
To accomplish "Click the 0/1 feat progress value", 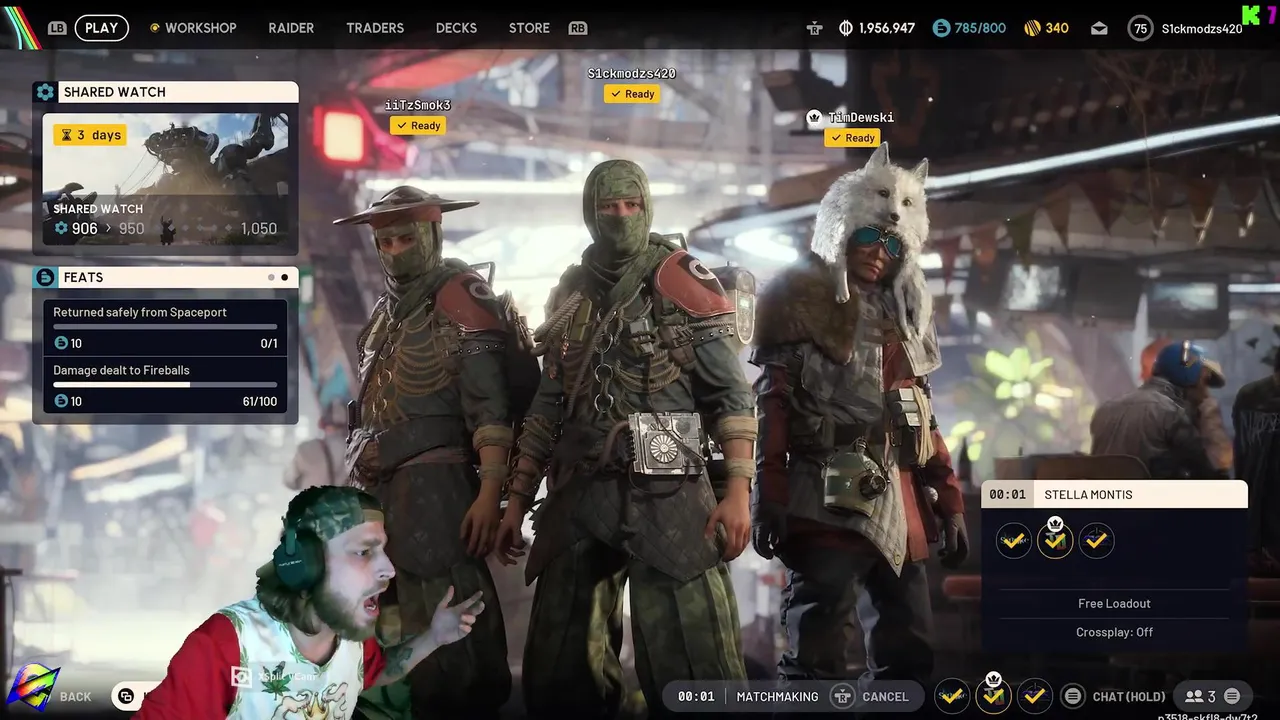I will pos(269,344).
